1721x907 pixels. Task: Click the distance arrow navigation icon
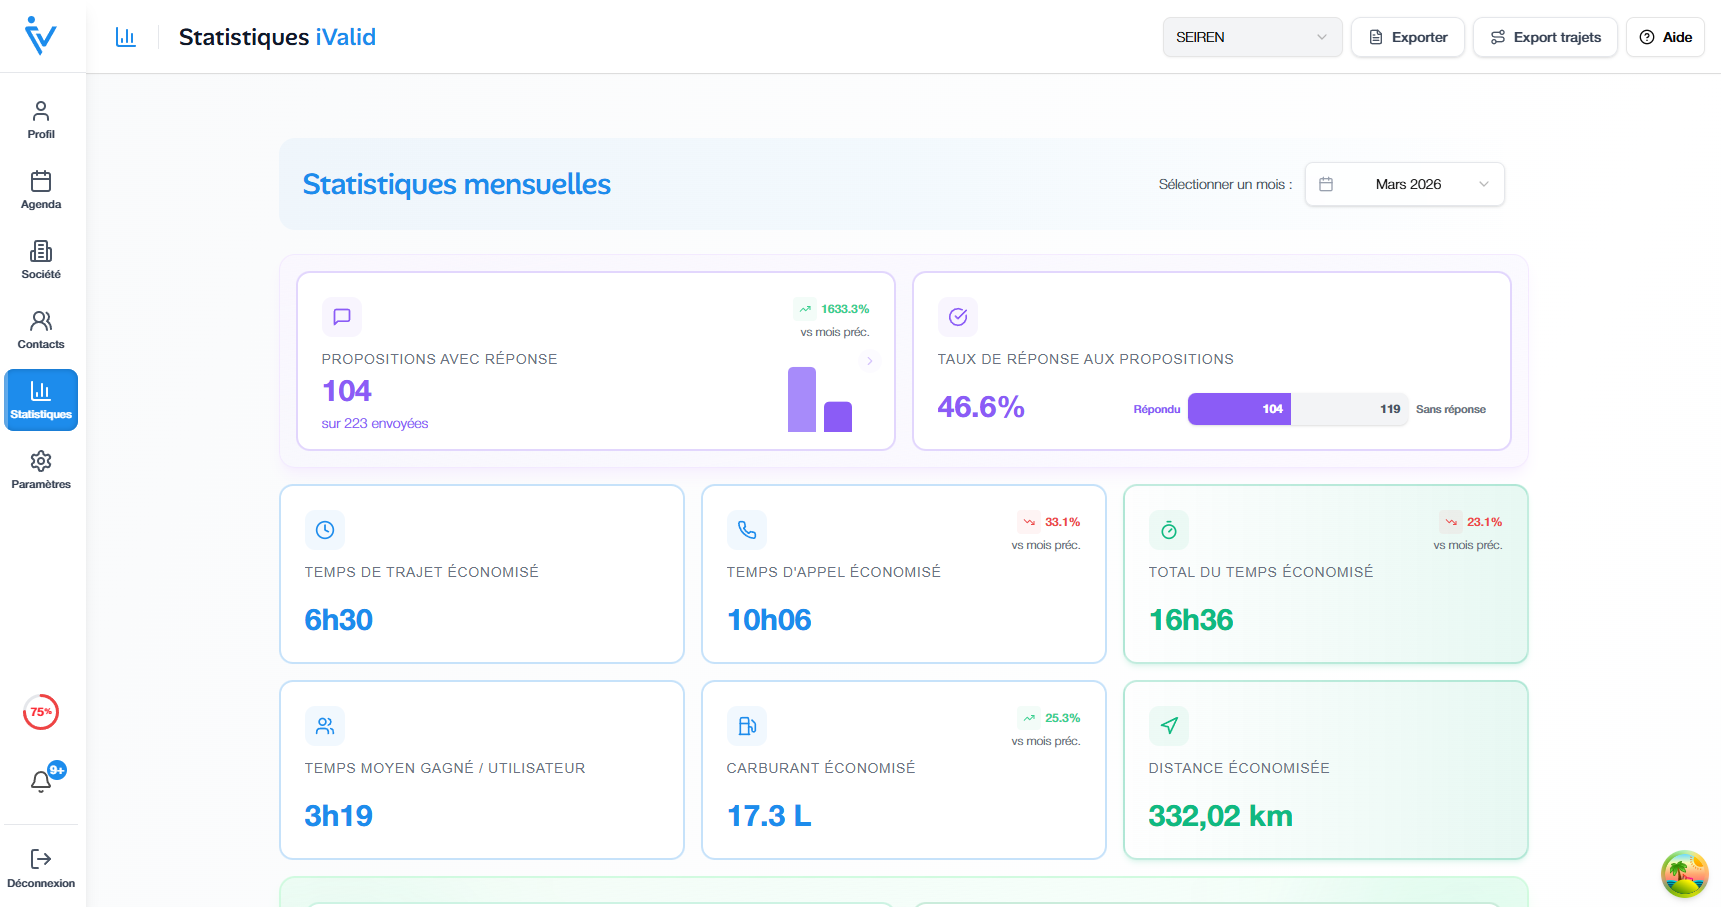(1169, 726)
